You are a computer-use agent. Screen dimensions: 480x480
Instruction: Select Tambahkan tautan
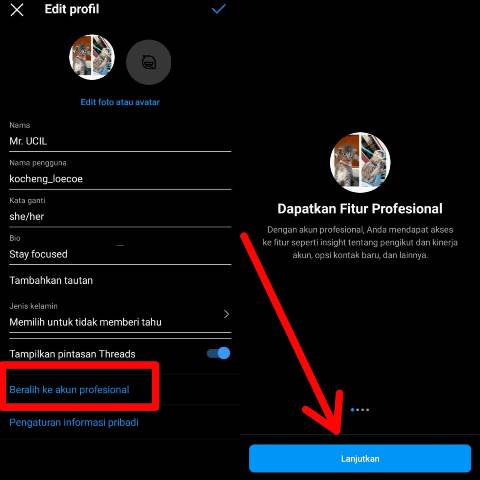pyautogui.click(x=51, y=280)
